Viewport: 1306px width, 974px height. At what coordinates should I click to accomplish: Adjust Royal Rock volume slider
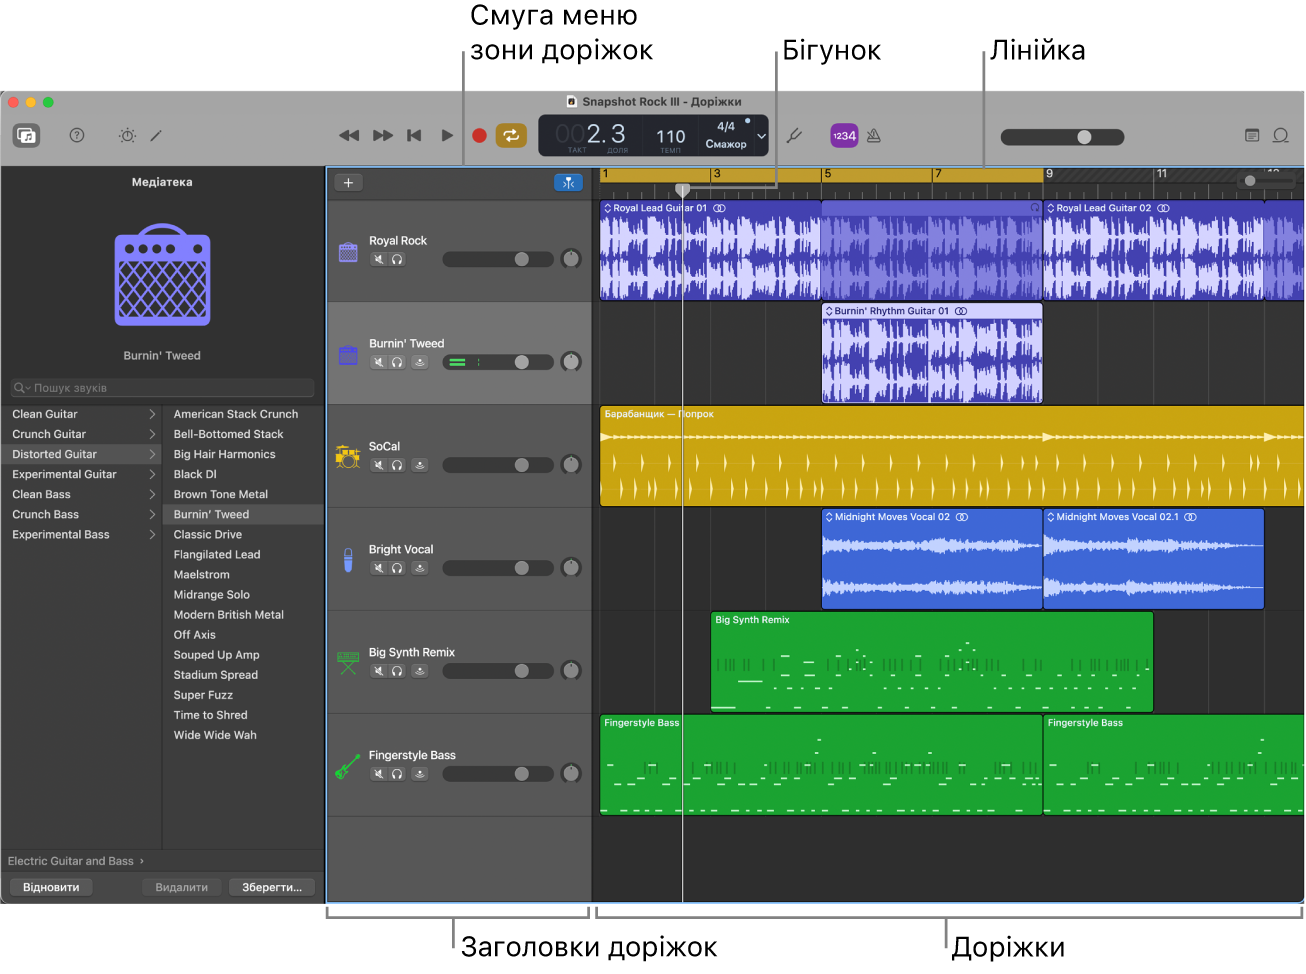(498, 259)
